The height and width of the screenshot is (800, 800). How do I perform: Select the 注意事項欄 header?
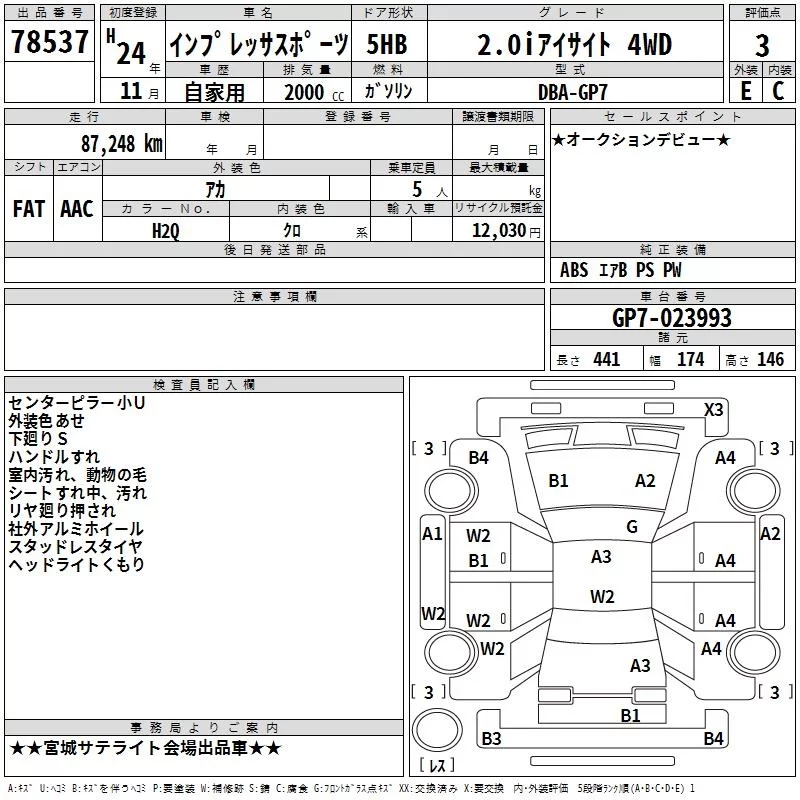coord(274,296)
